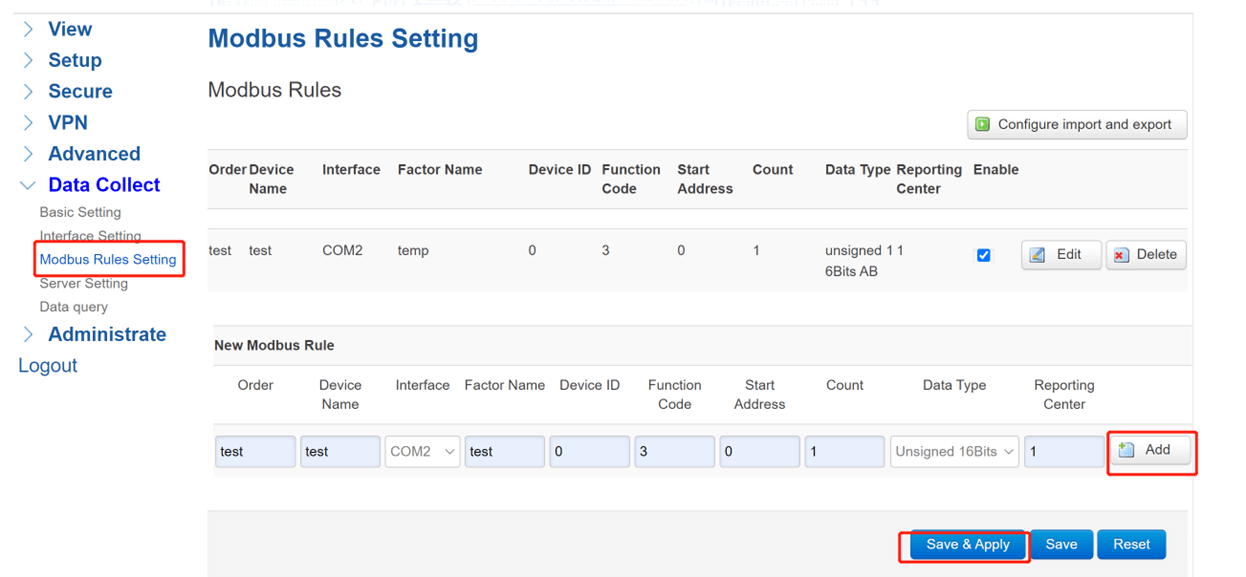Open the VPN menu

pos(68,123)
